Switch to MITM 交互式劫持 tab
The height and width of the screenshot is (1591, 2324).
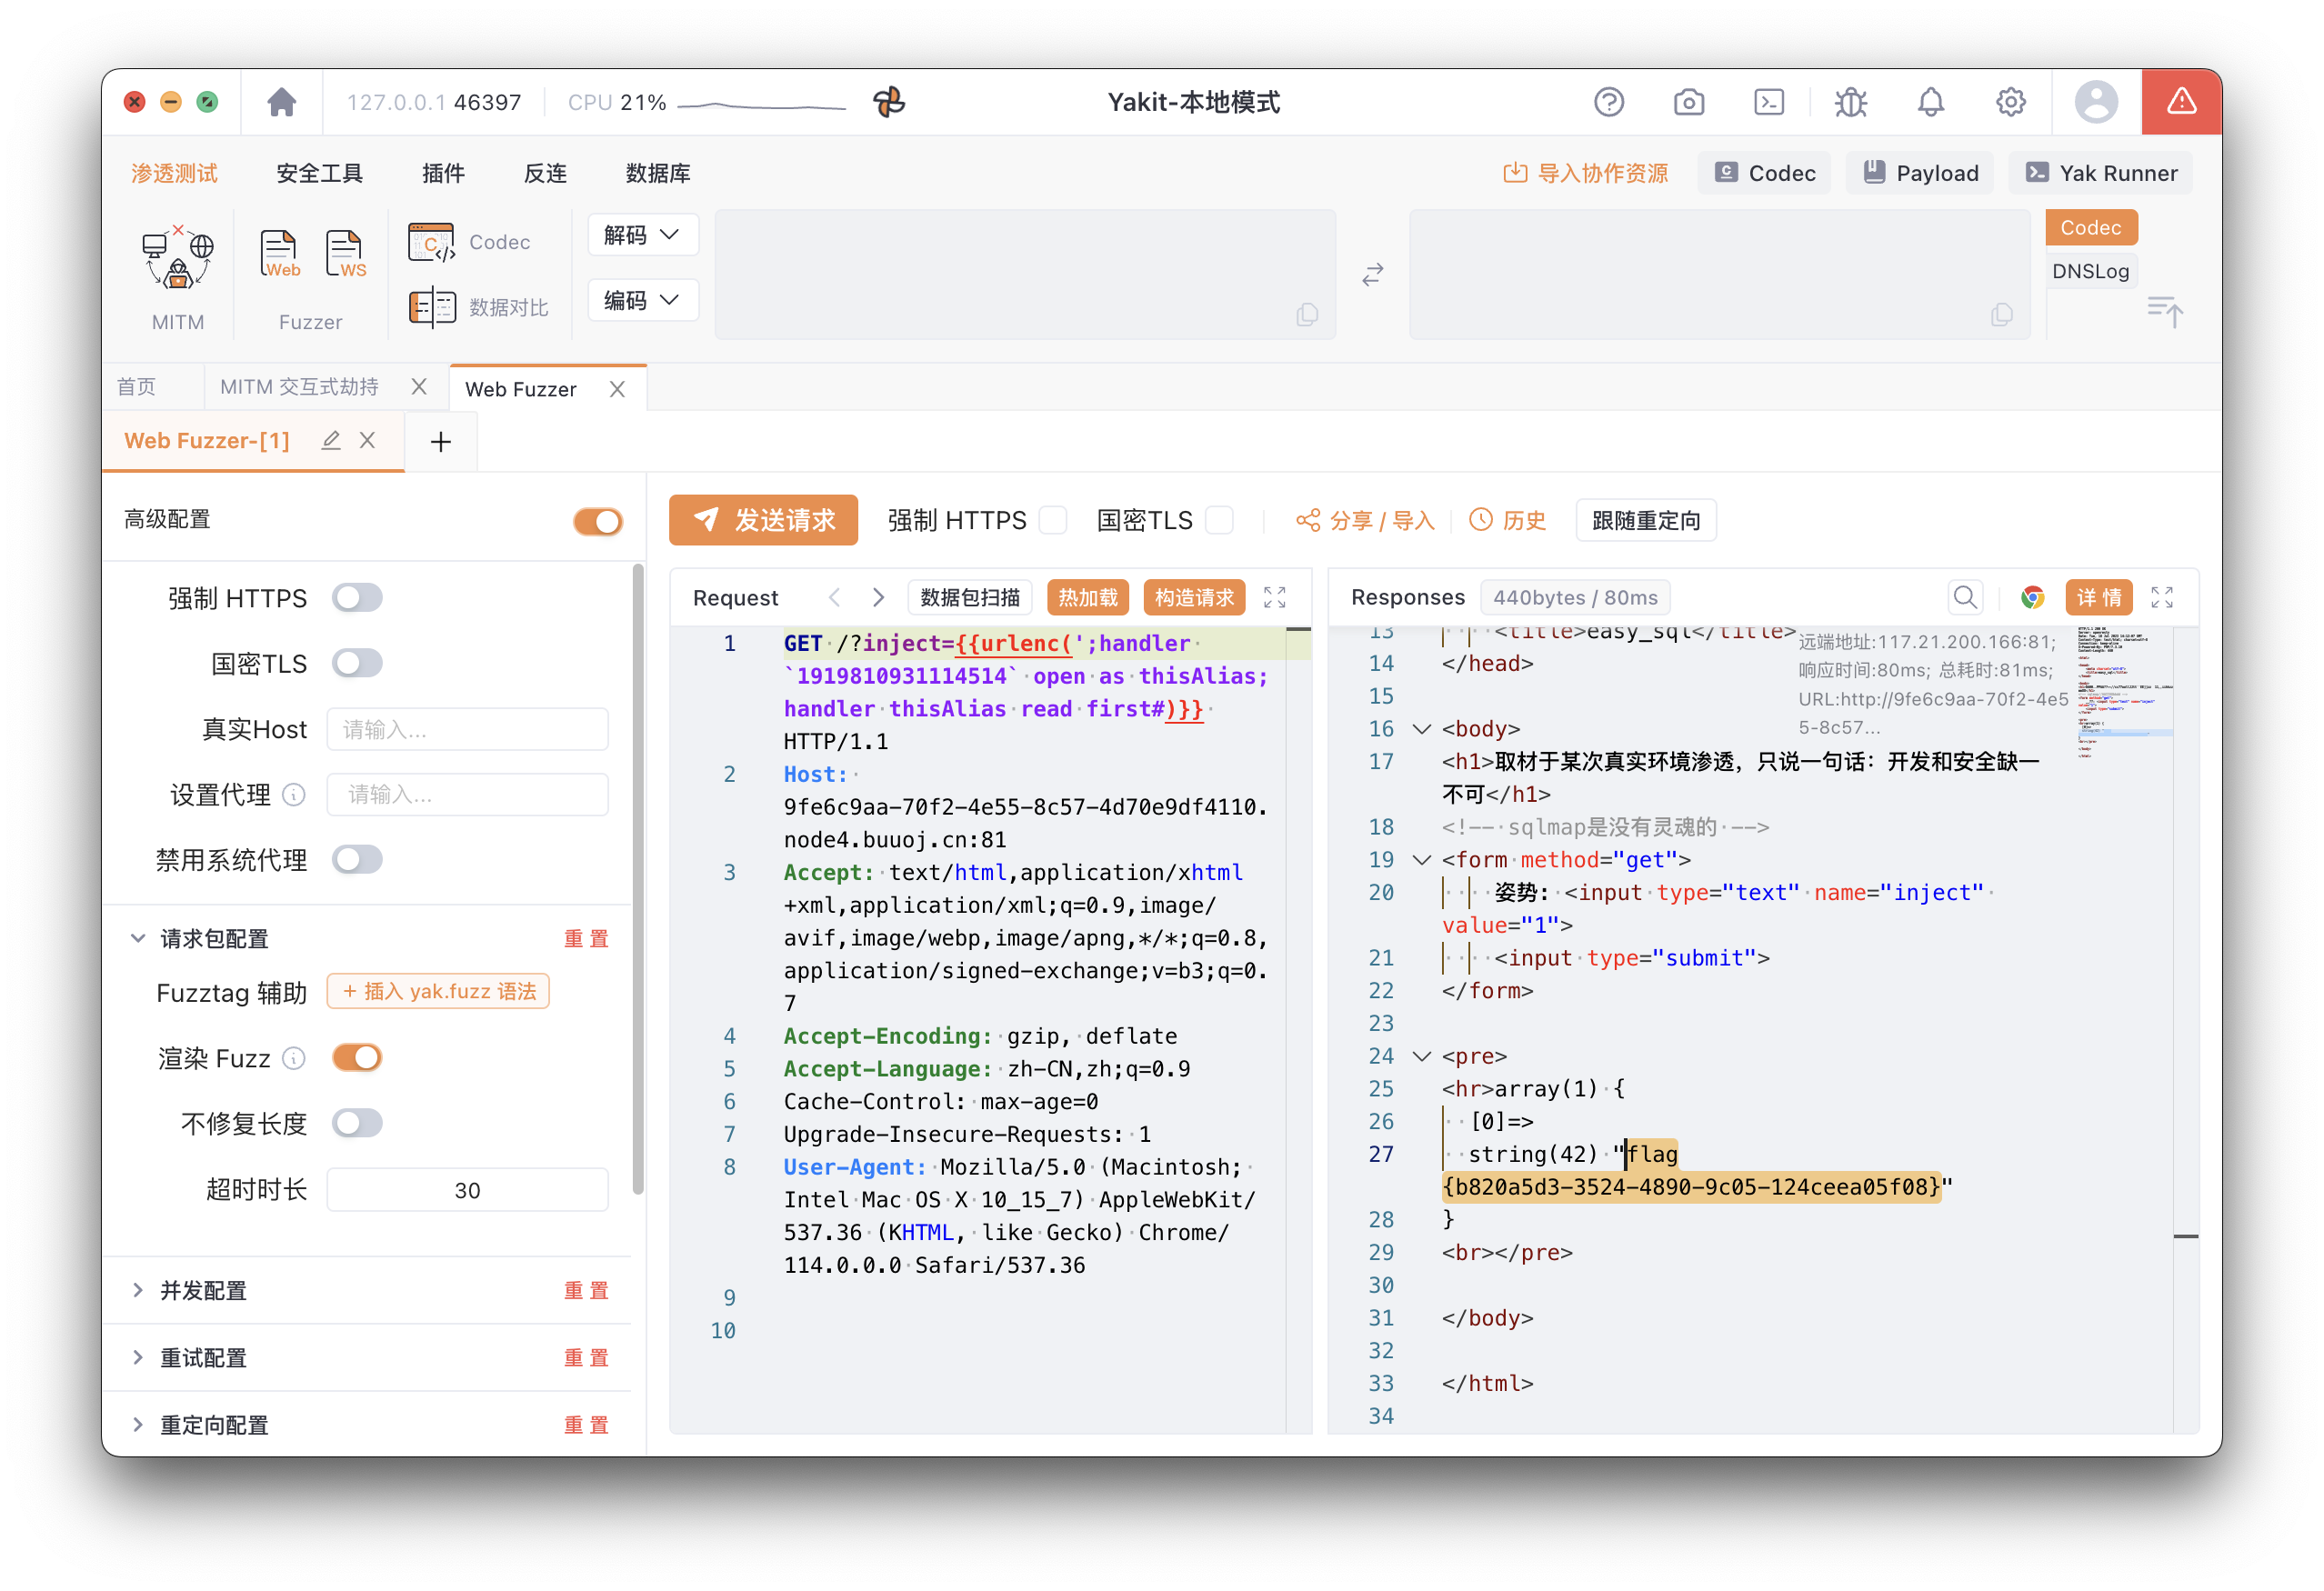[299, 387]
